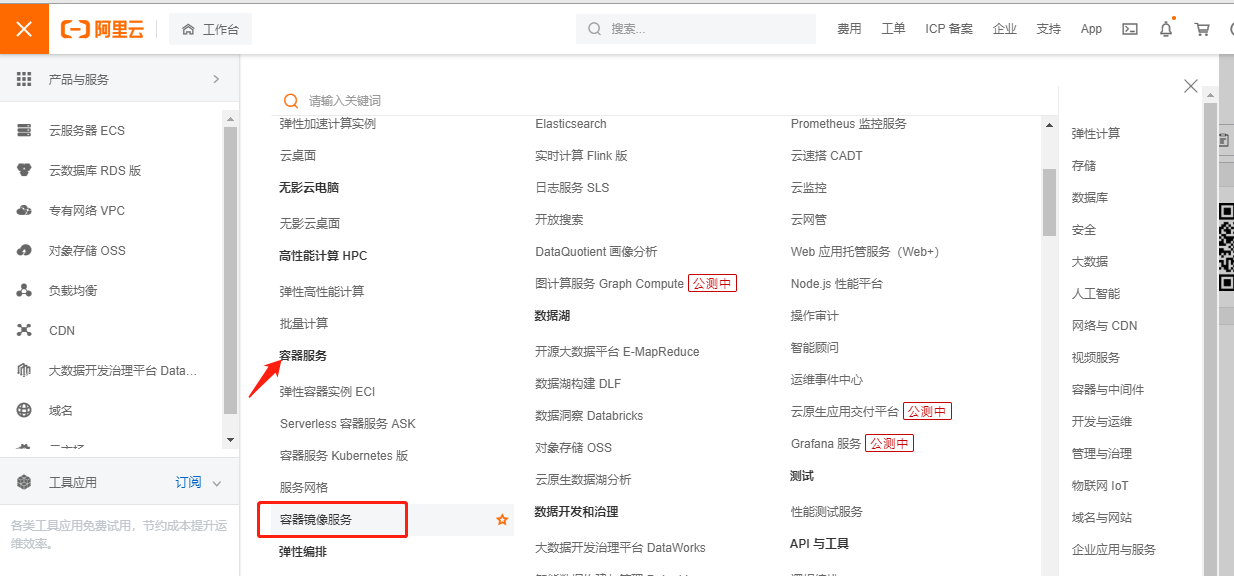Open the notification bell icon
This screenshot has height=576, width=1234.
[x=1166, y=29]
